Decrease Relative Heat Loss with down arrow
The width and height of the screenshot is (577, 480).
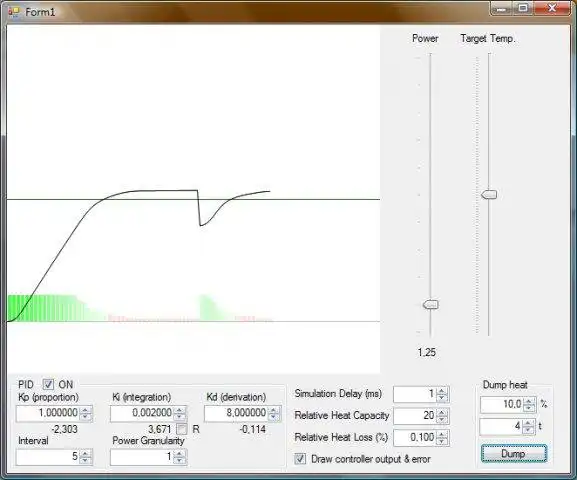[442, 441]
